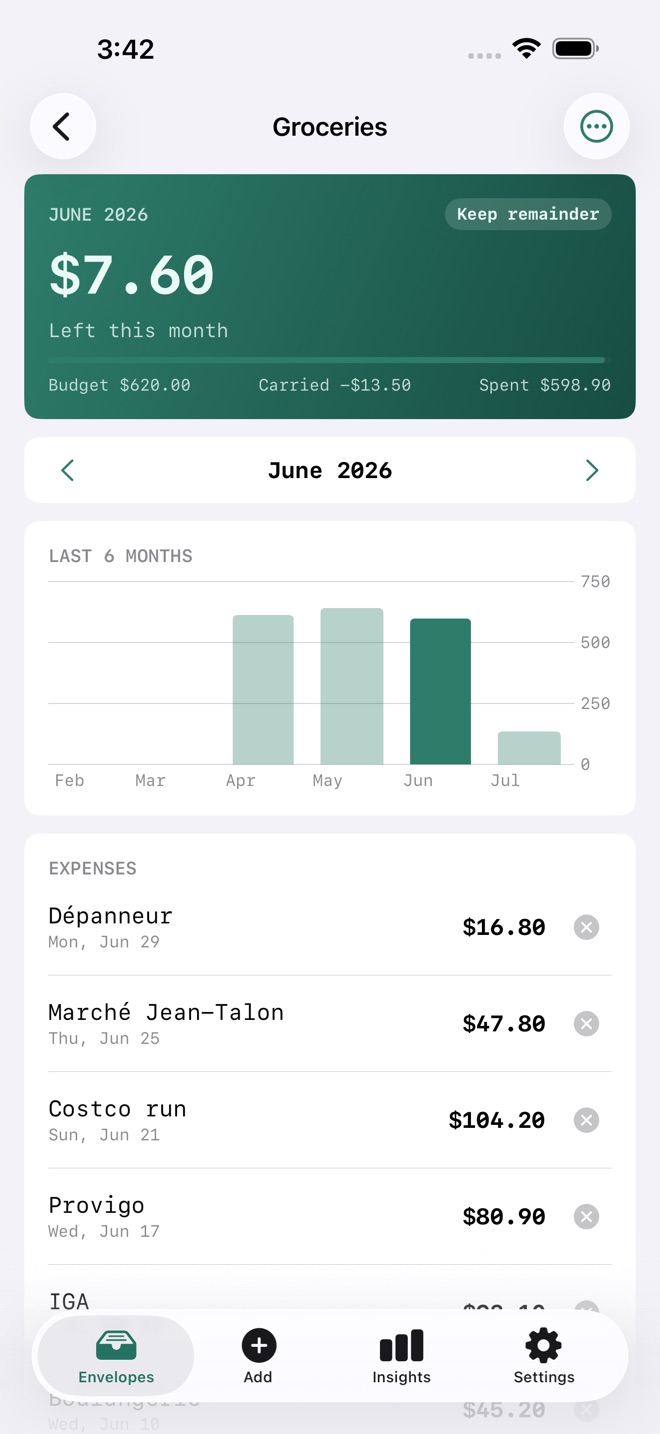Select the Jul bar in chart
This screenshot has height=1434, width=660.
click(529, 748)
